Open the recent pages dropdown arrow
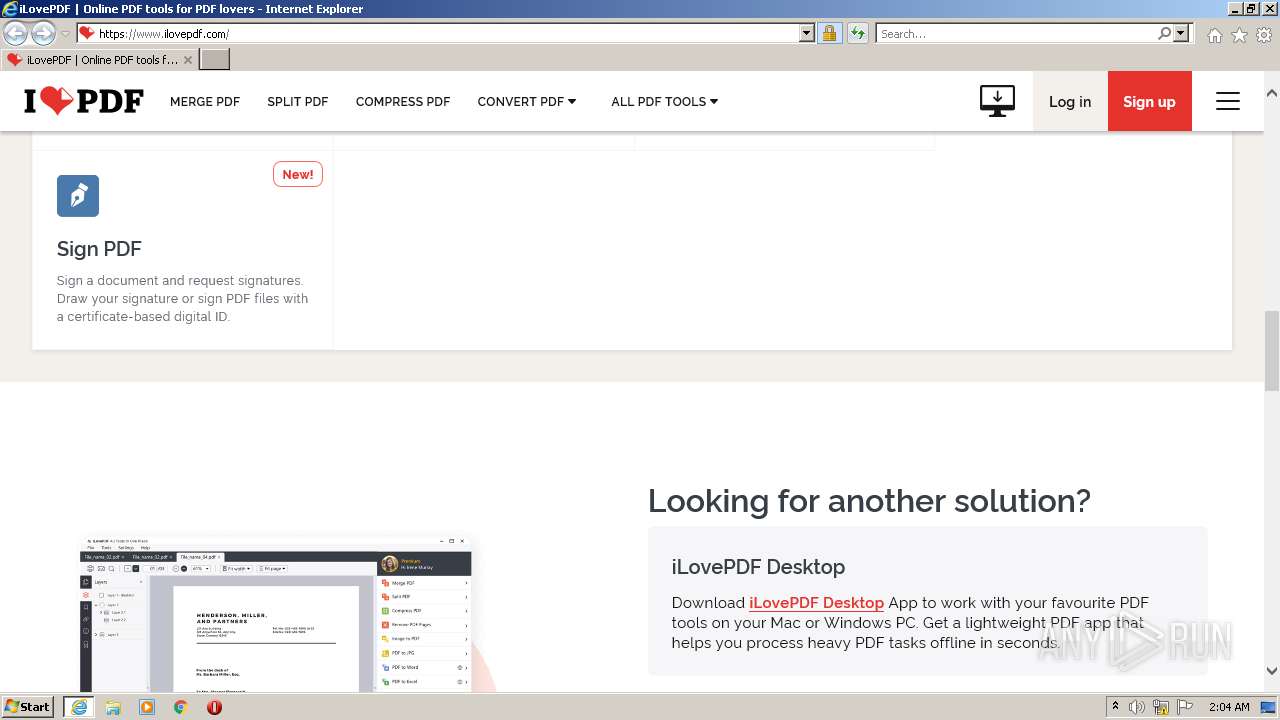The width and height of the screenshot is (1280, 720). pos(66,34)
